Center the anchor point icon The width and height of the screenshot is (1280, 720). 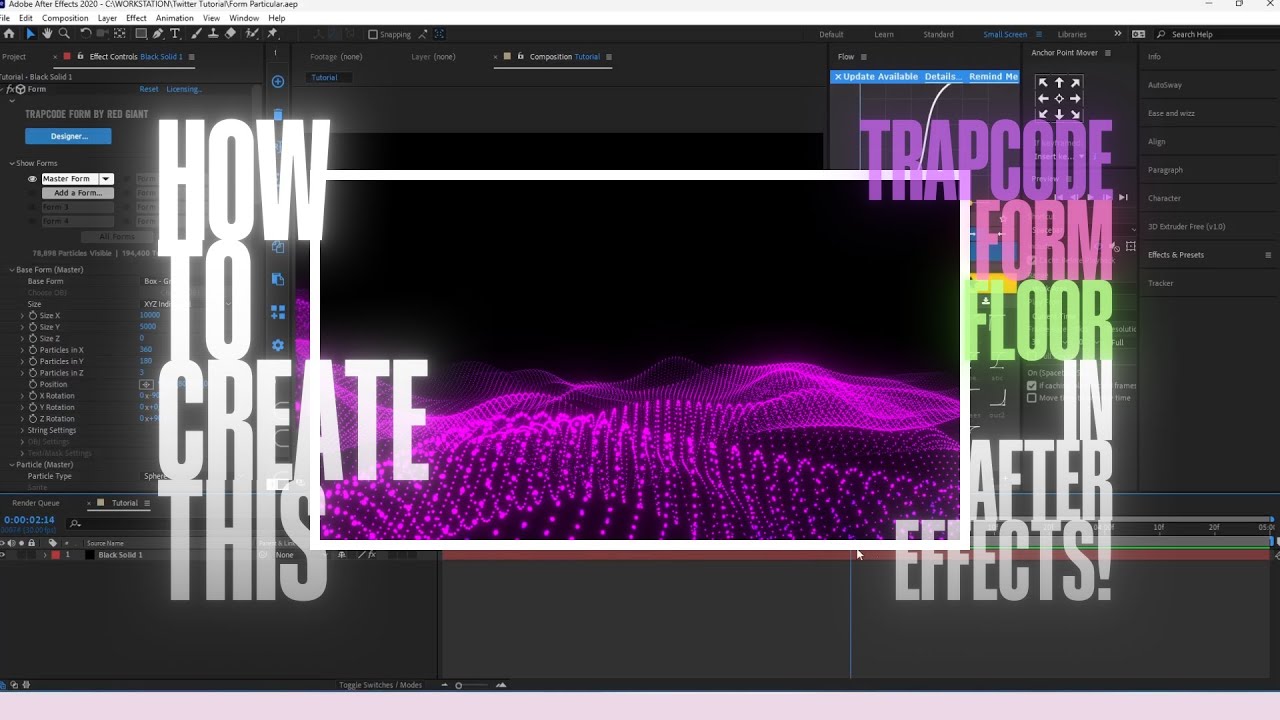point(1059,99)
